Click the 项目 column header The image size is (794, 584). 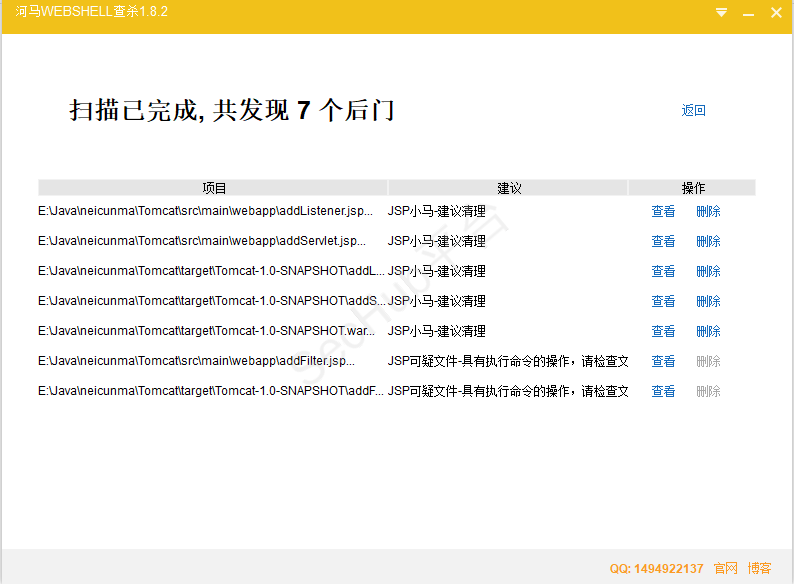tap(213, 188)
